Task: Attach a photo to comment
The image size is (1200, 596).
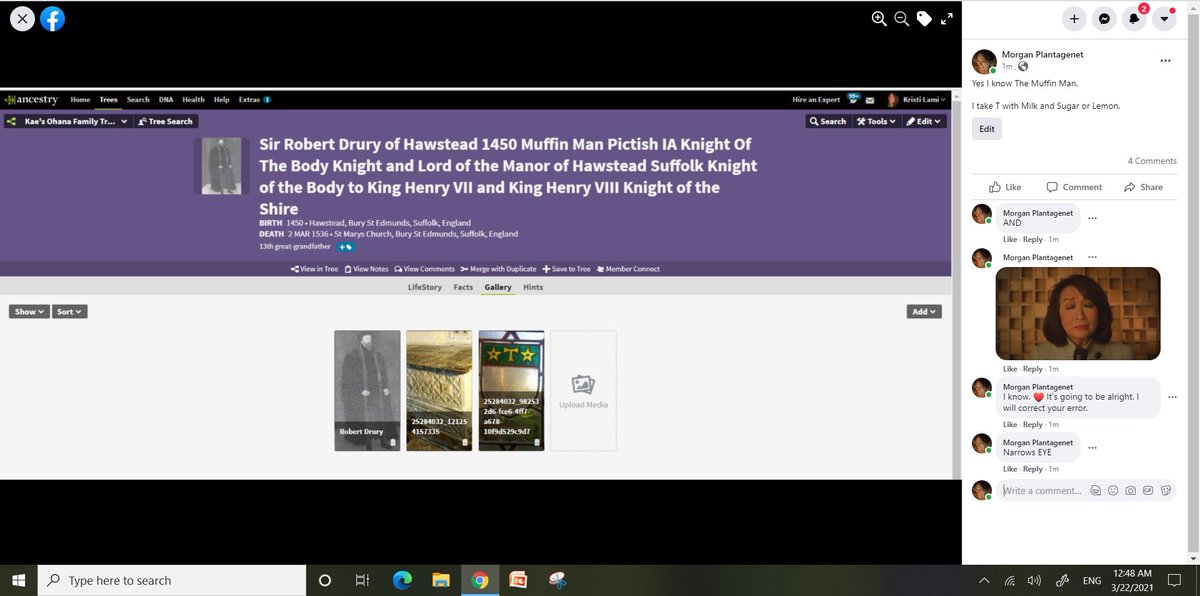Action: pos(1130,491)
